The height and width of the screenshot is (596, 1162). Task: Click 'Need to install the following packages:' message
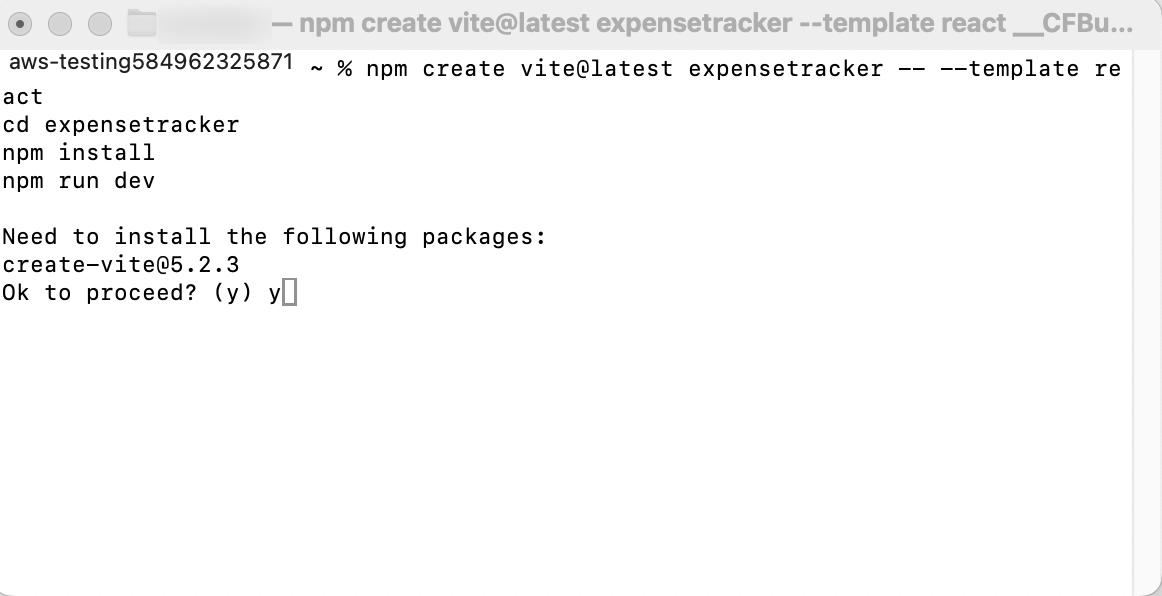point(274,237)
